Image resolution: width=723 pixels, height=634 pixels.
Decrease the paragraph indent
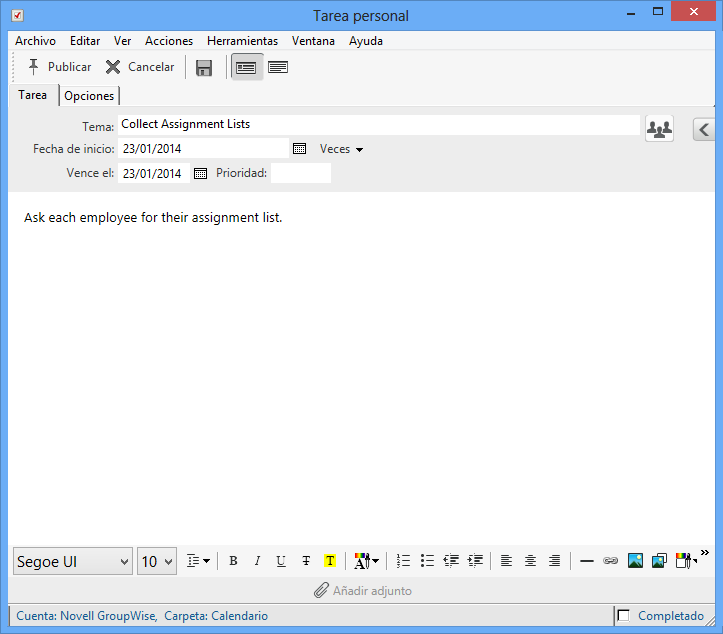pyautogui.click(x=451, y=561)
